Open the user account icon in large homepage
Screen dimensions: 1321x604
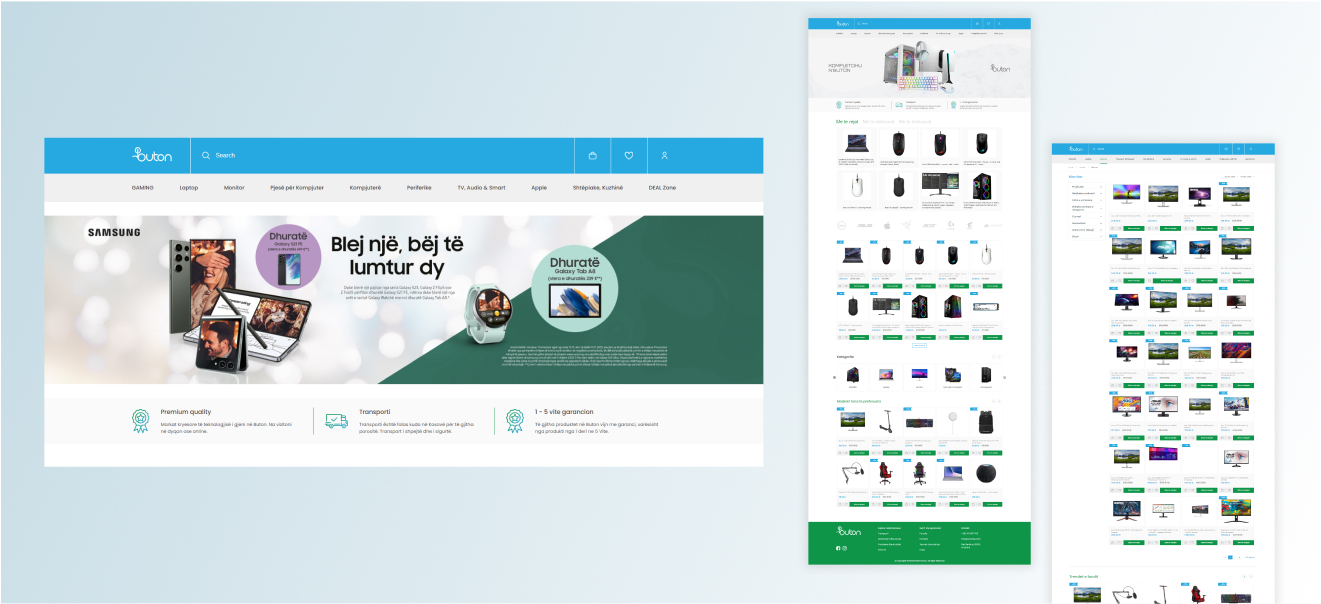[x=664, y=155]
